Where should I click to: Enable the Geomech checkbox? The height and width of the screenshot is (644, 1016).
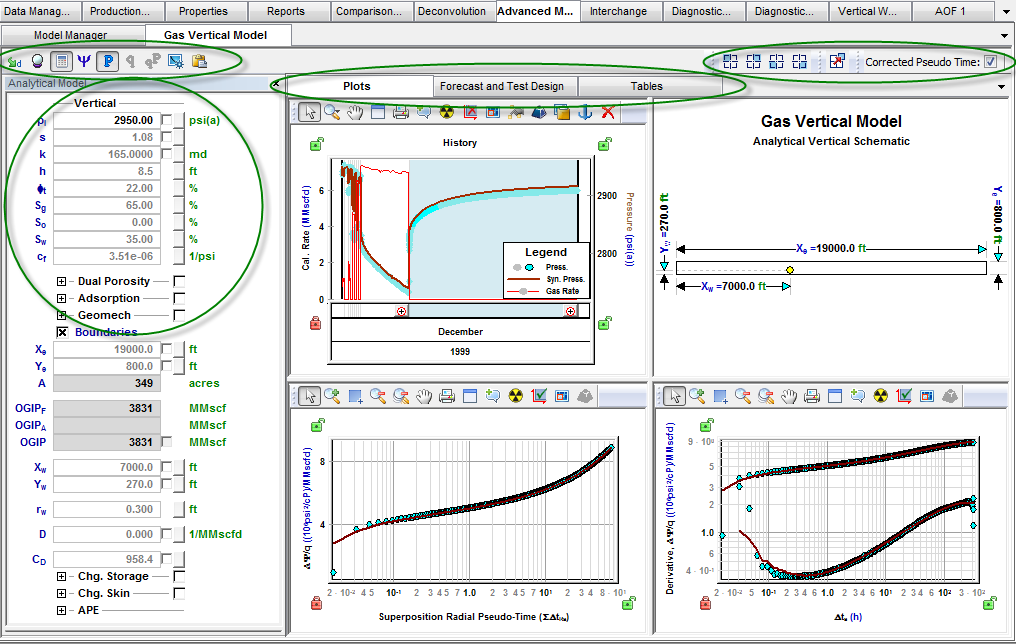[x=179, y=315]
